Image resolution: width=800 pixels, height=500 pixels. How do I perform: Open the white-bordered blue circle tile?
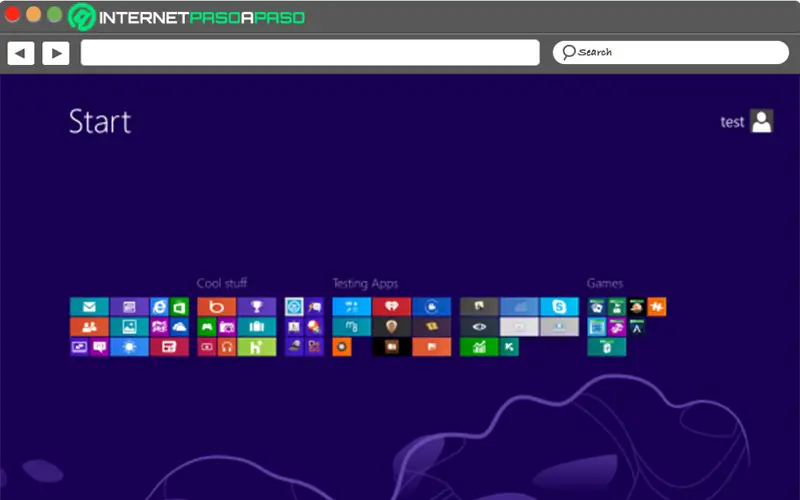coord(294,307)
